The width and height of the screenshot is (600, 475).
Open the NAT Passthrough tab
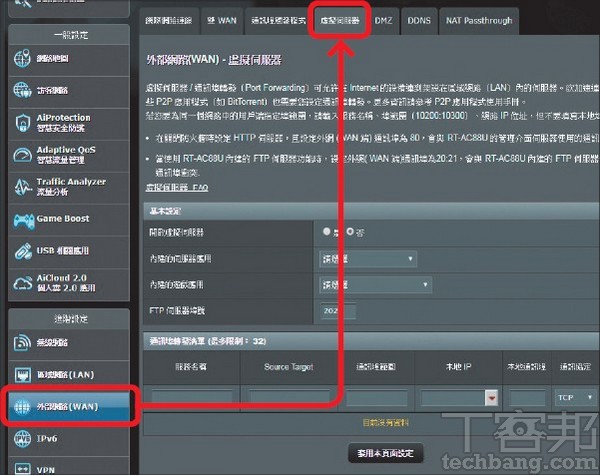[476, 20]
